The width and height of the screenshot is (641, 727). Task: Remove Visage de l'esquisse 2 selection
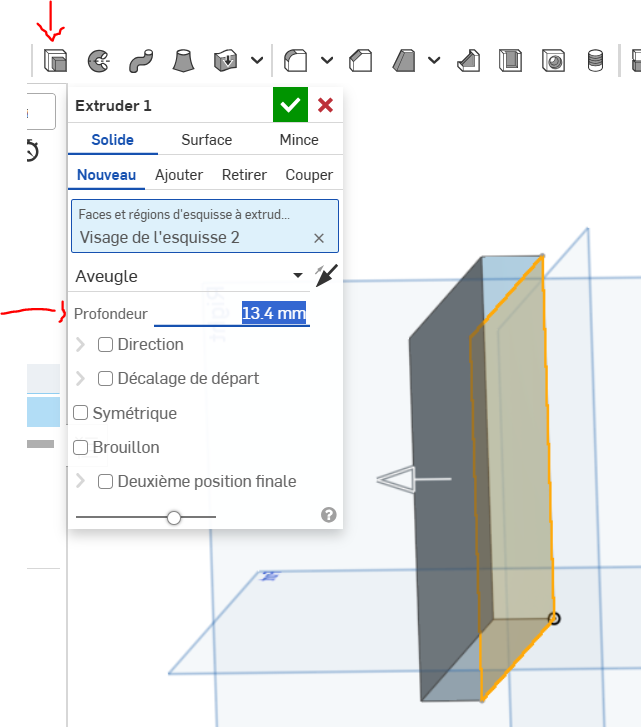318,238
